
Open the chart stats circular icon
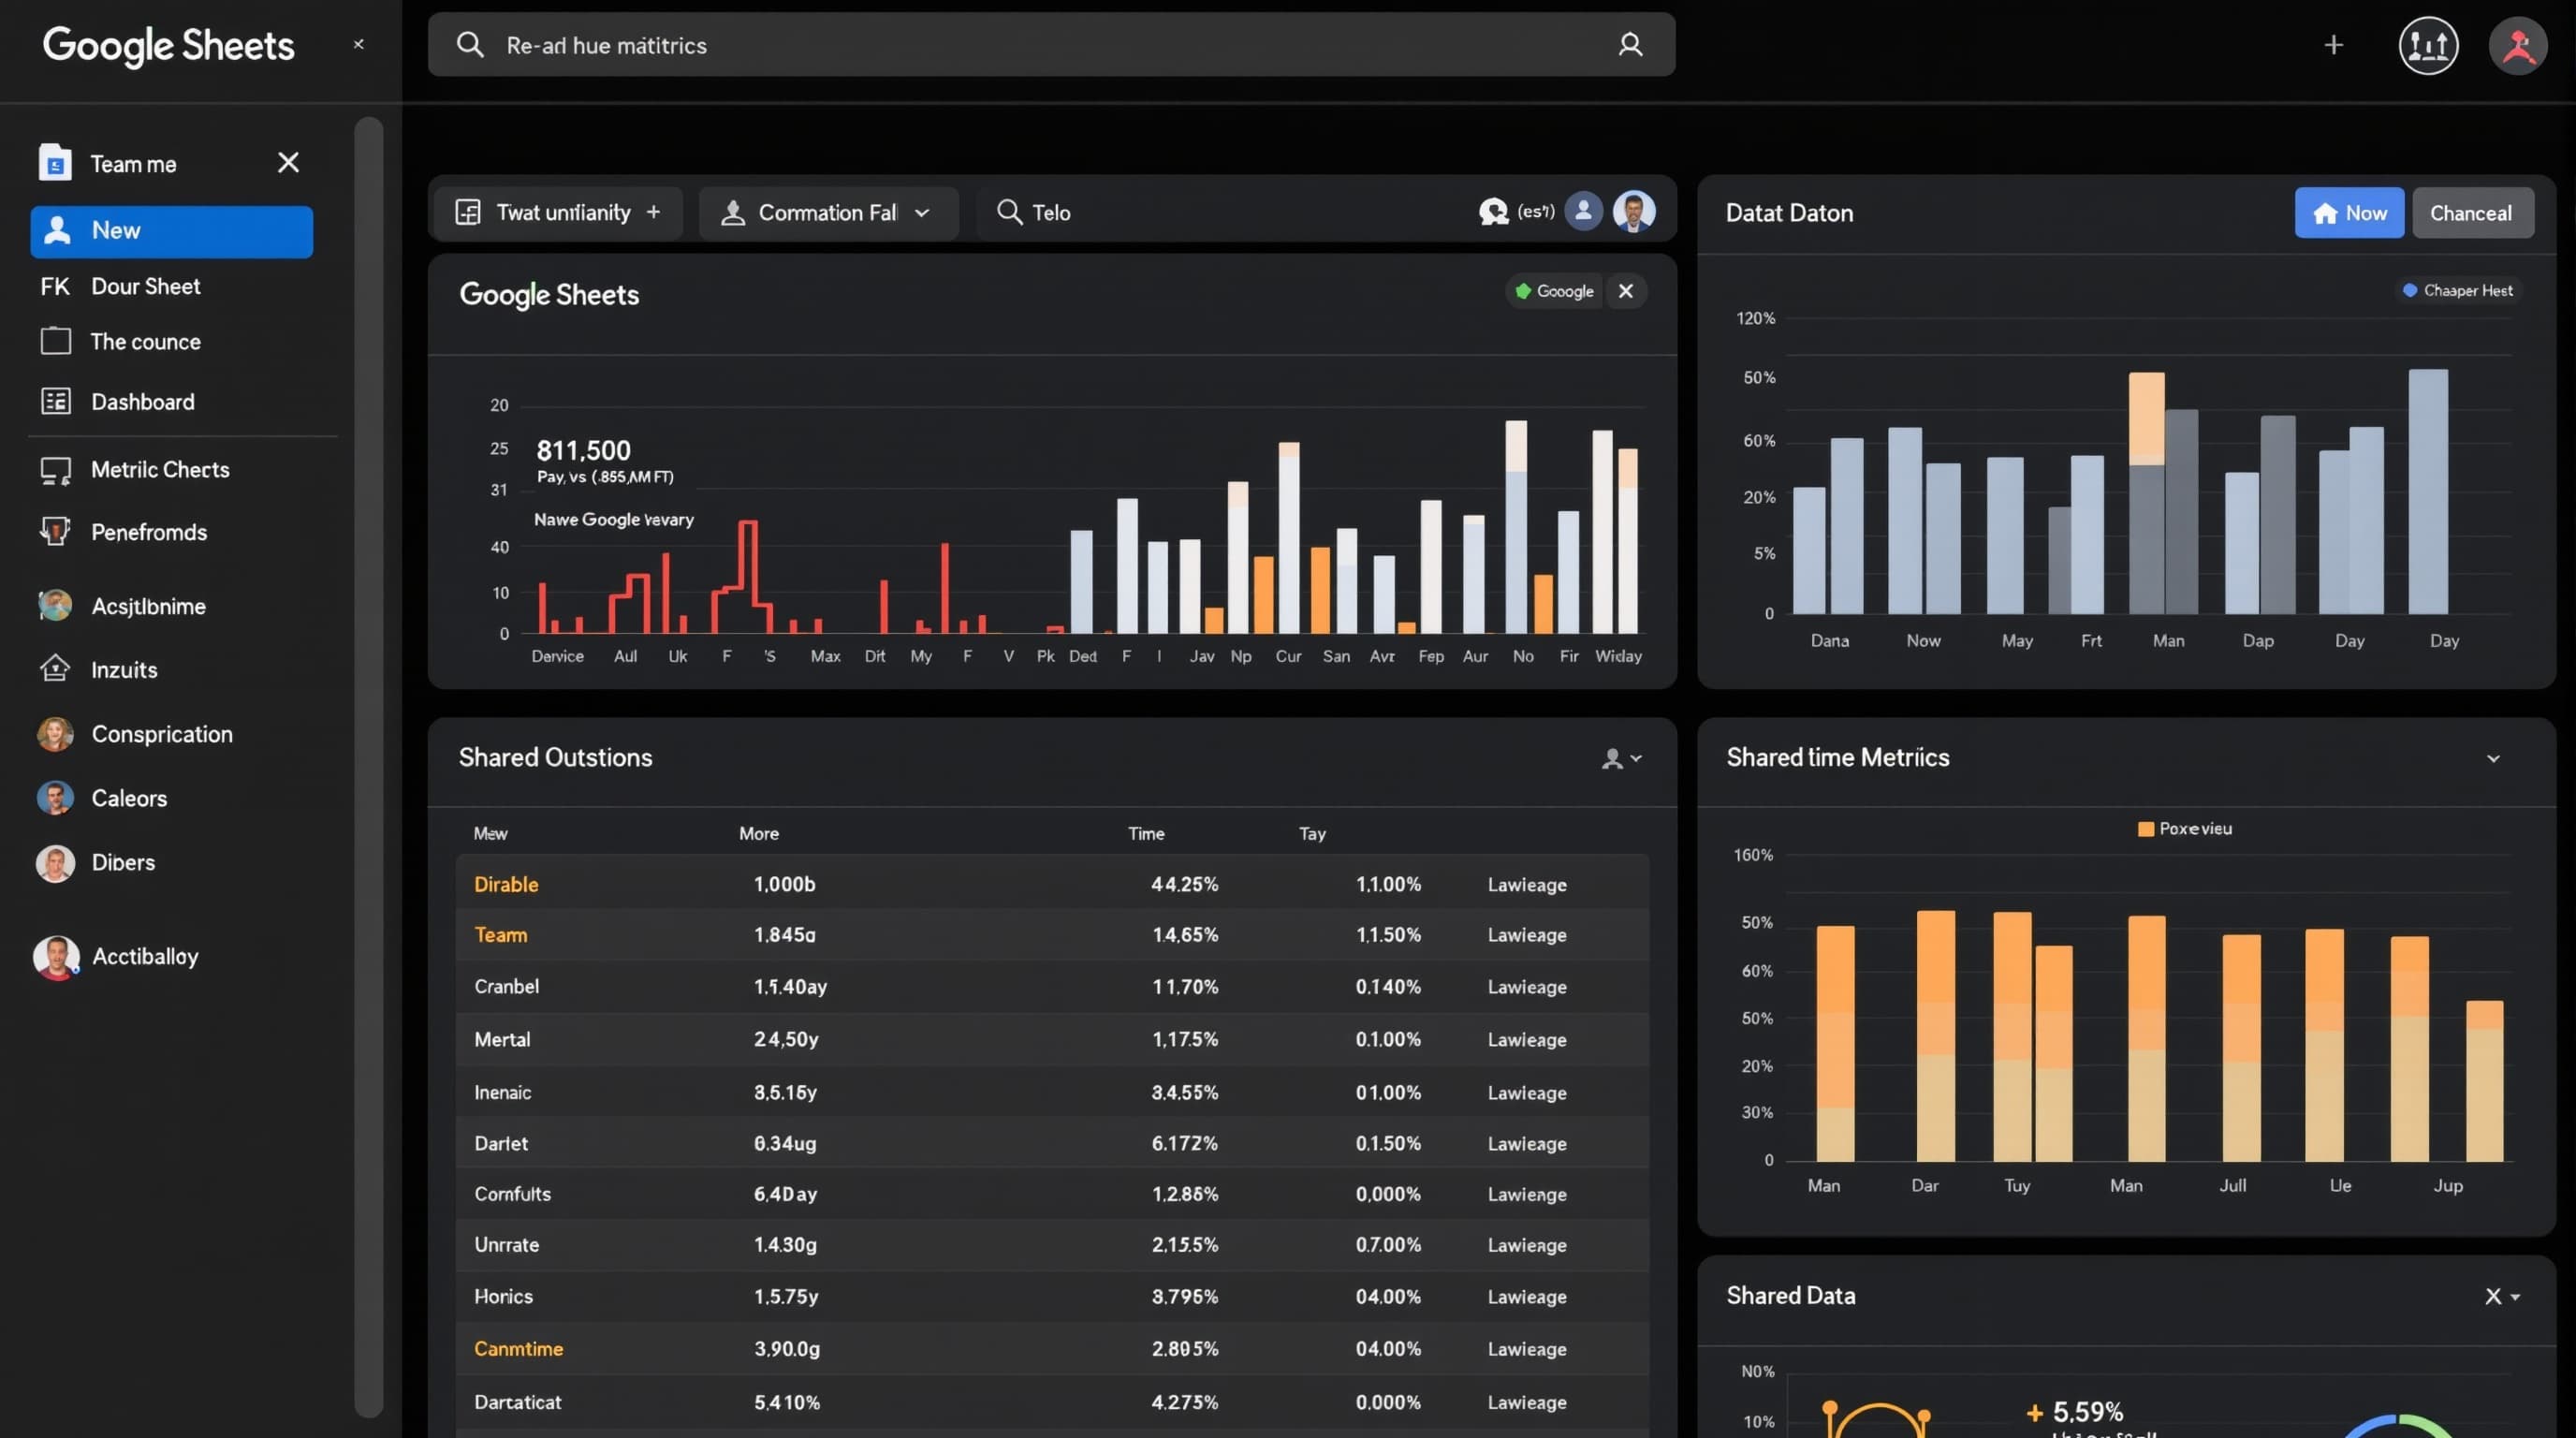(x=2428, y=45)
